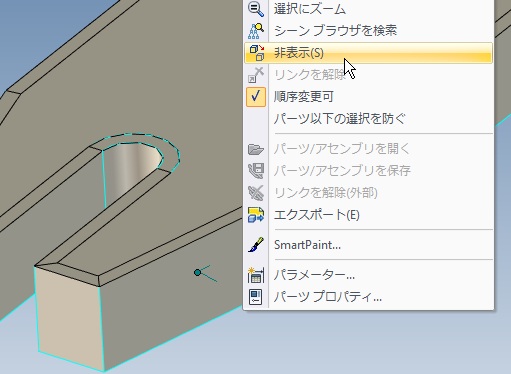511x374 pixels.
Task: Click the パラメーター table icon
Action: point(256,275)
